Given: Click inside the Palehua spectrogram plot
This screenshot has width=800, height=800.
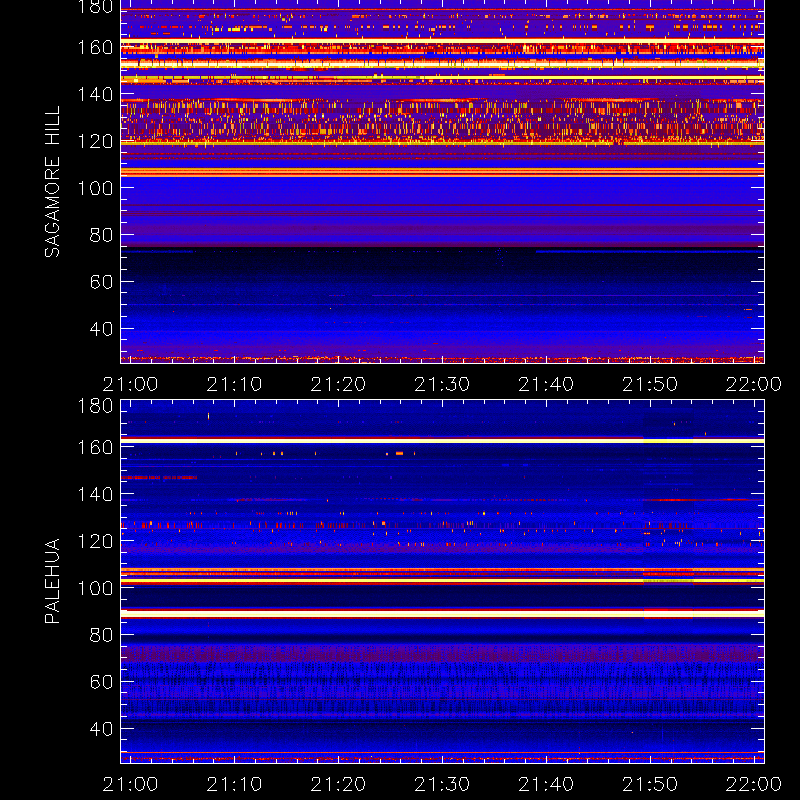Looking at the screenshot, I should coord(442,582).
